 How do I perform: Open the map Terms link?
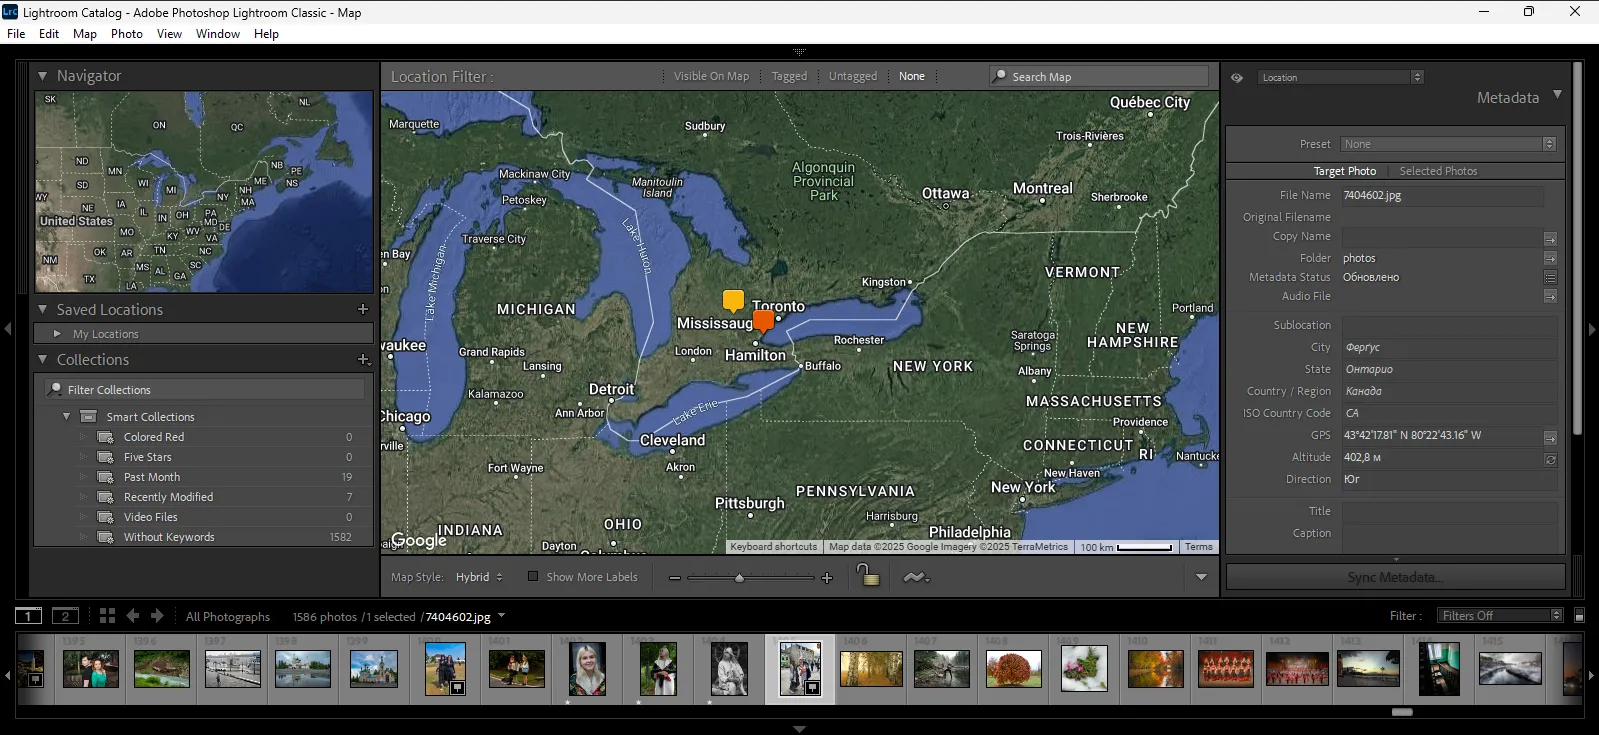[x=1198, y=547]
